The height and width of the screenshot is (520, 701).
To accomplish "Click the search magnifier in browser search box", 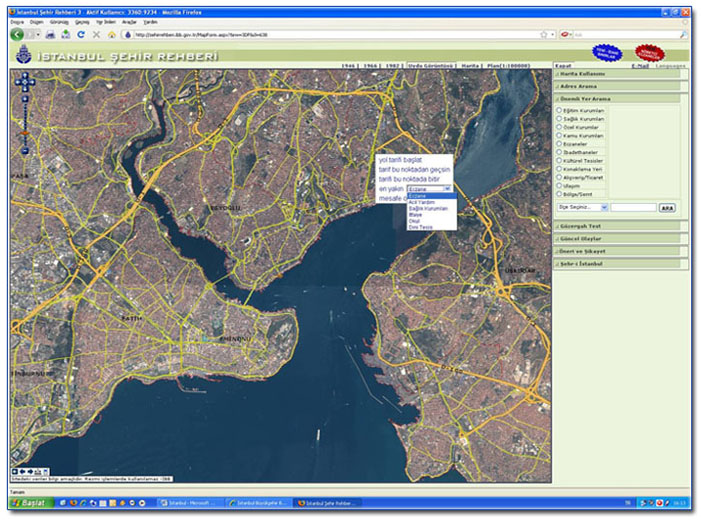I will click(683, 34).
